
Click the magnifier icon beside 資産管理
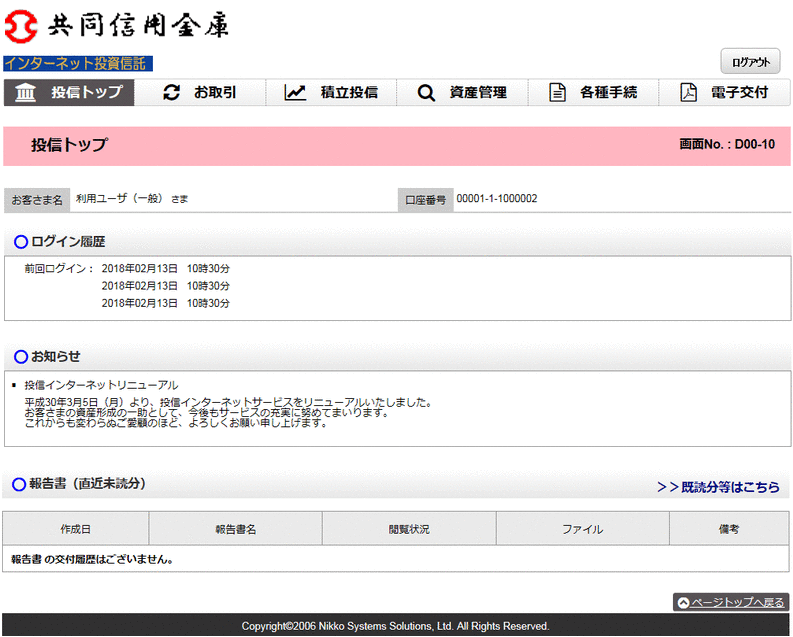(426, 93)
